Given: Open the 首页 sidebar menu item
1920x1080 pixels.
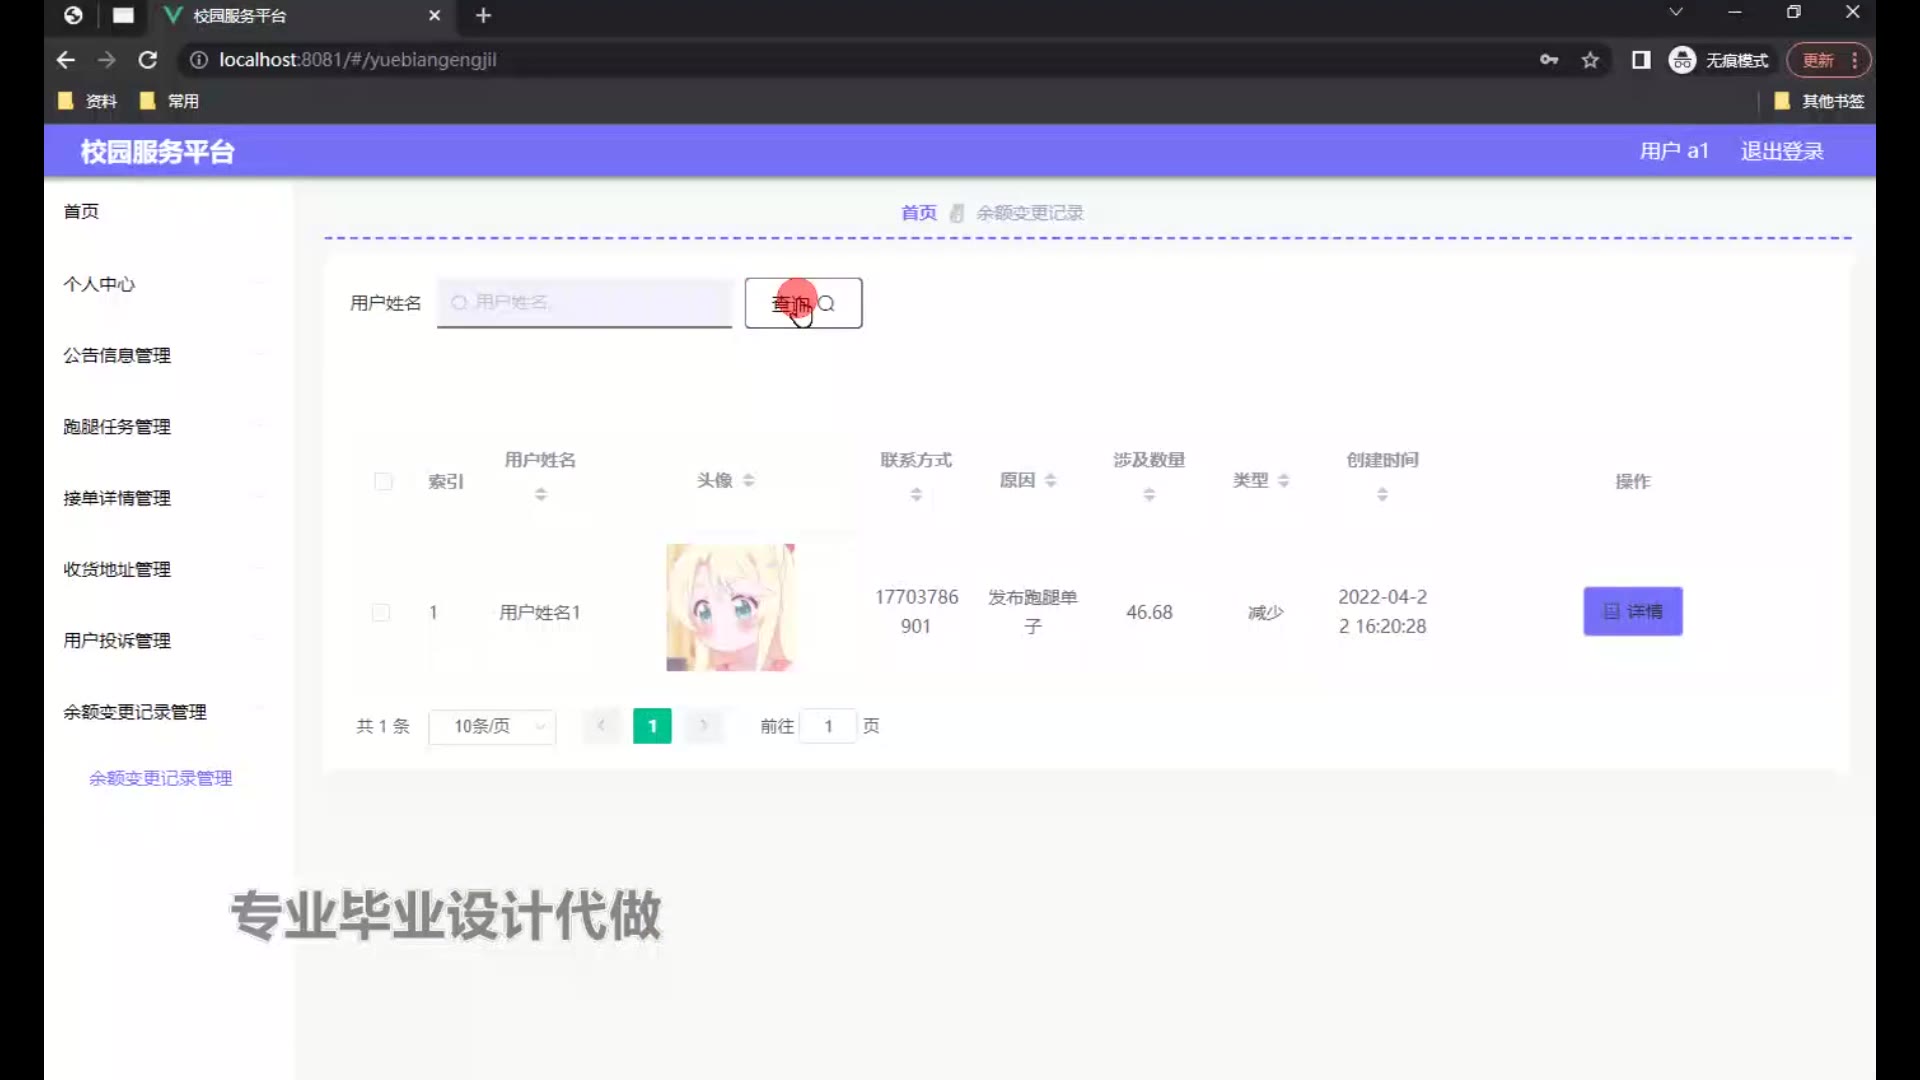Looking at the screenshot, I should click(x=82, y=211).
